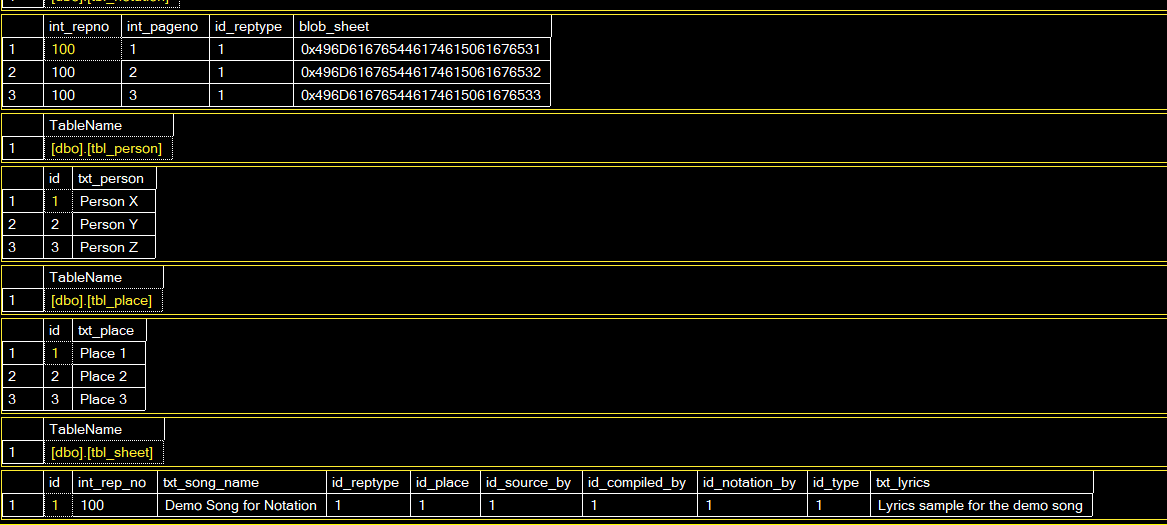Select the Person X cell
The width and height of the screenshot is (1167, 525).
[109, 201]
